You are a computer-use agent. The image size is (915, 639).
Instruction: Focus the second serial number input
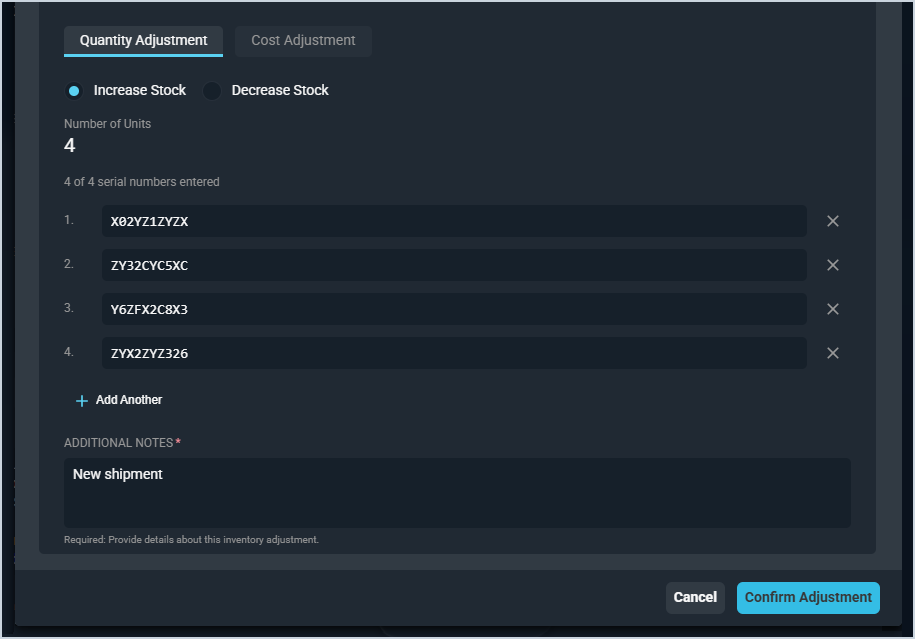[454, 265]
